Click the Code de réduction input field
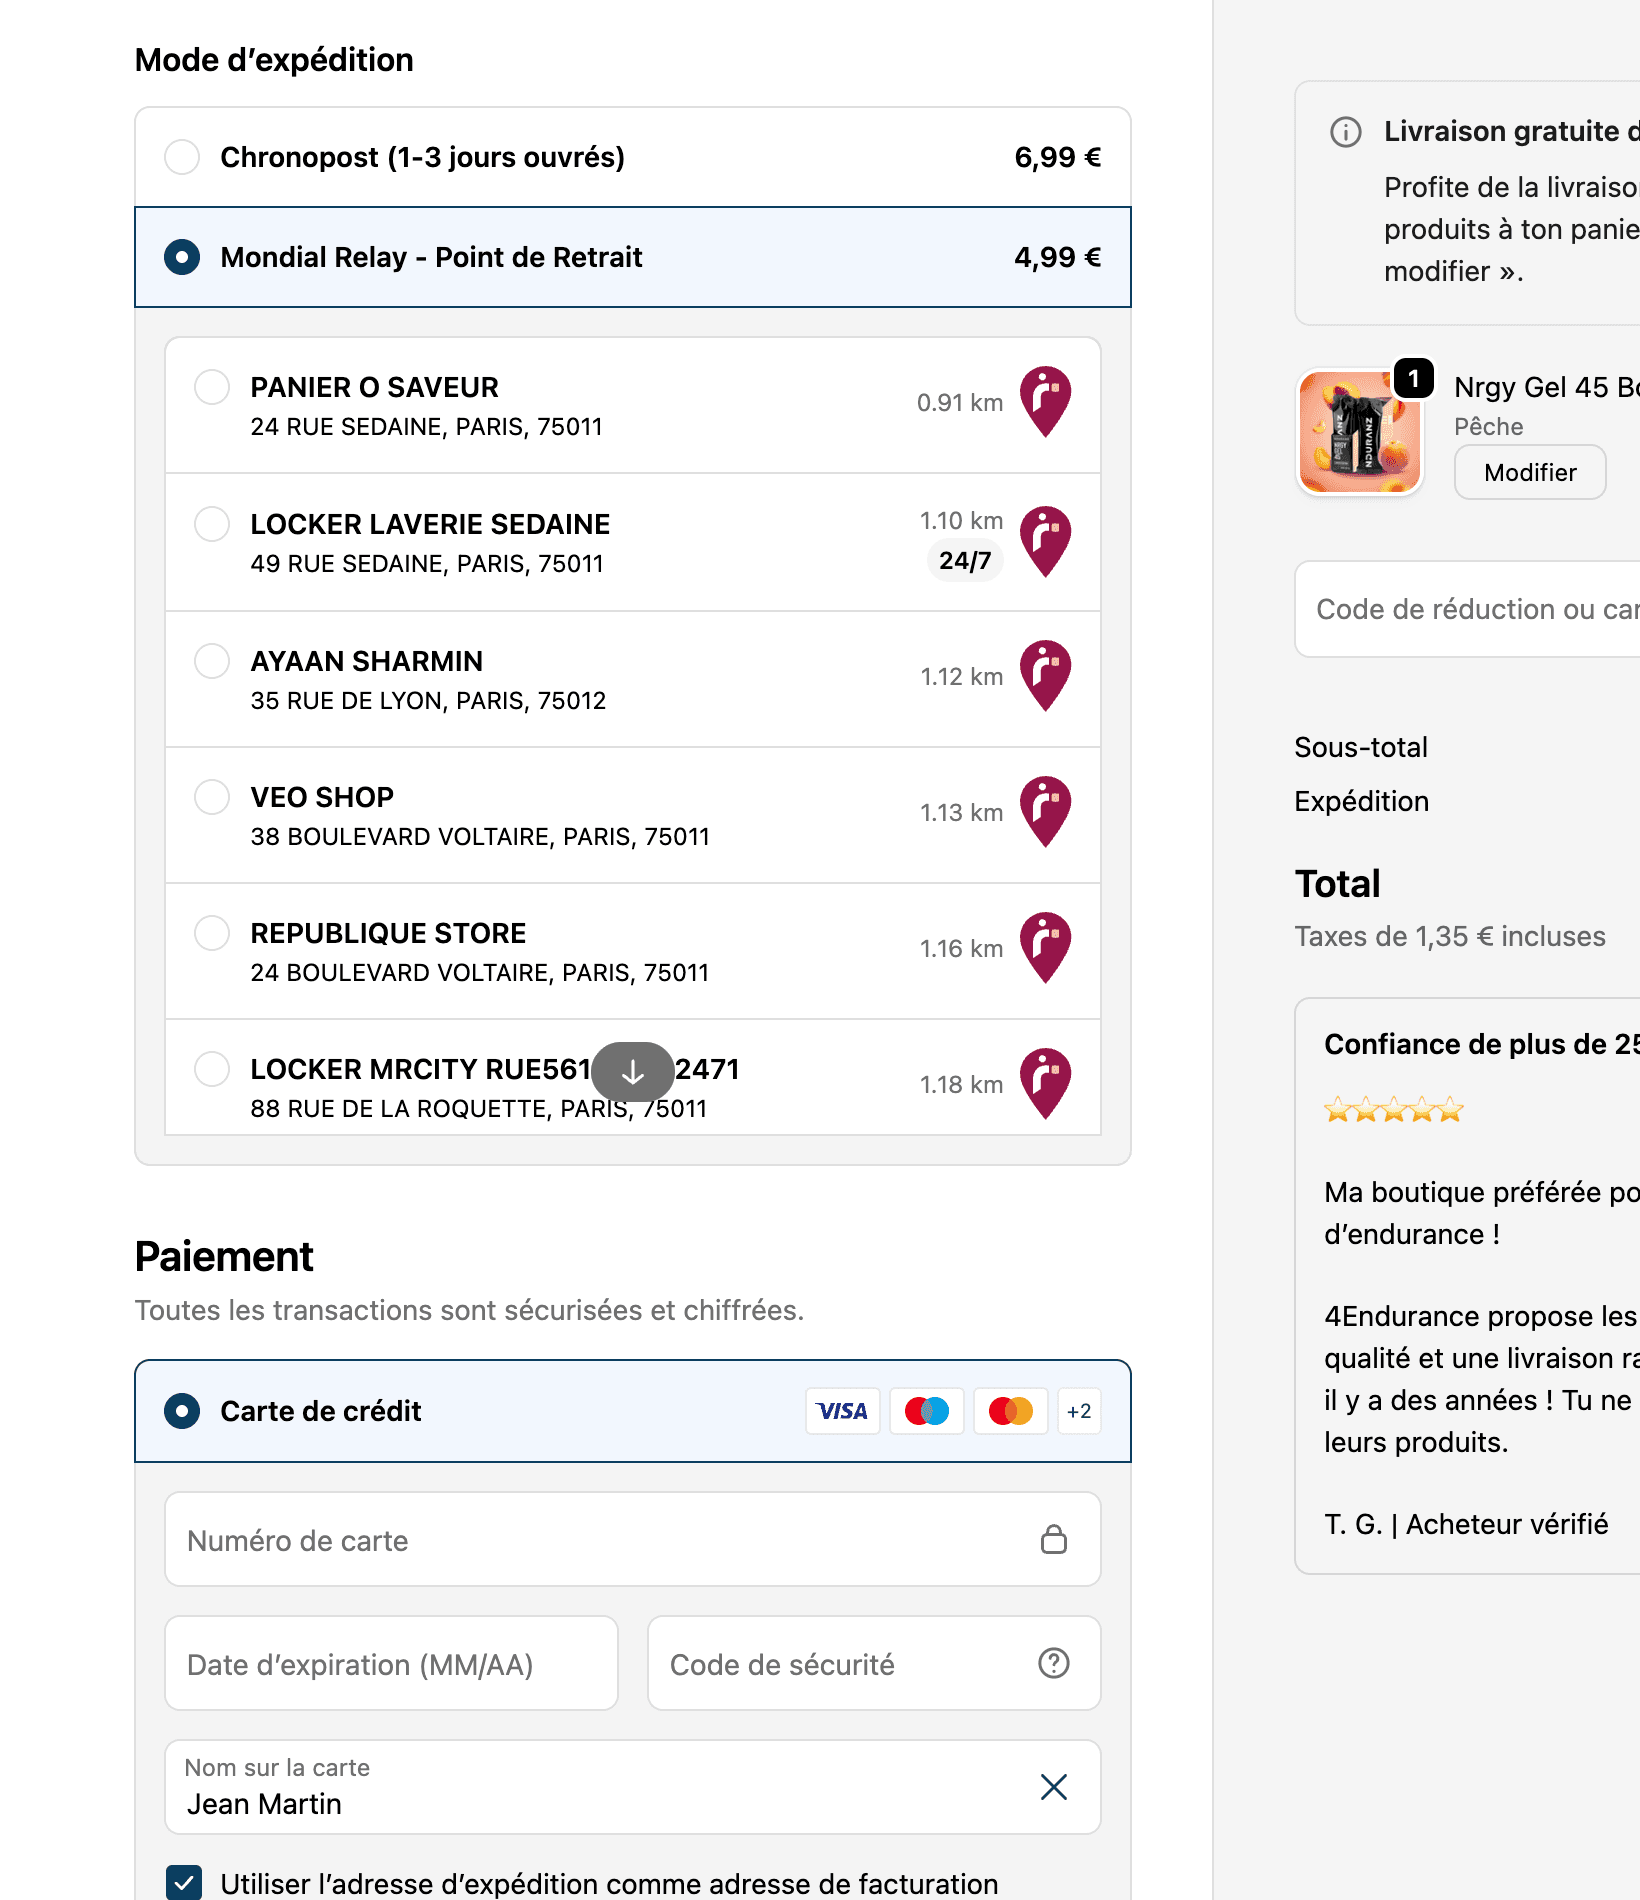This screenshot has width=1640, height=1900. [1468, 609]
